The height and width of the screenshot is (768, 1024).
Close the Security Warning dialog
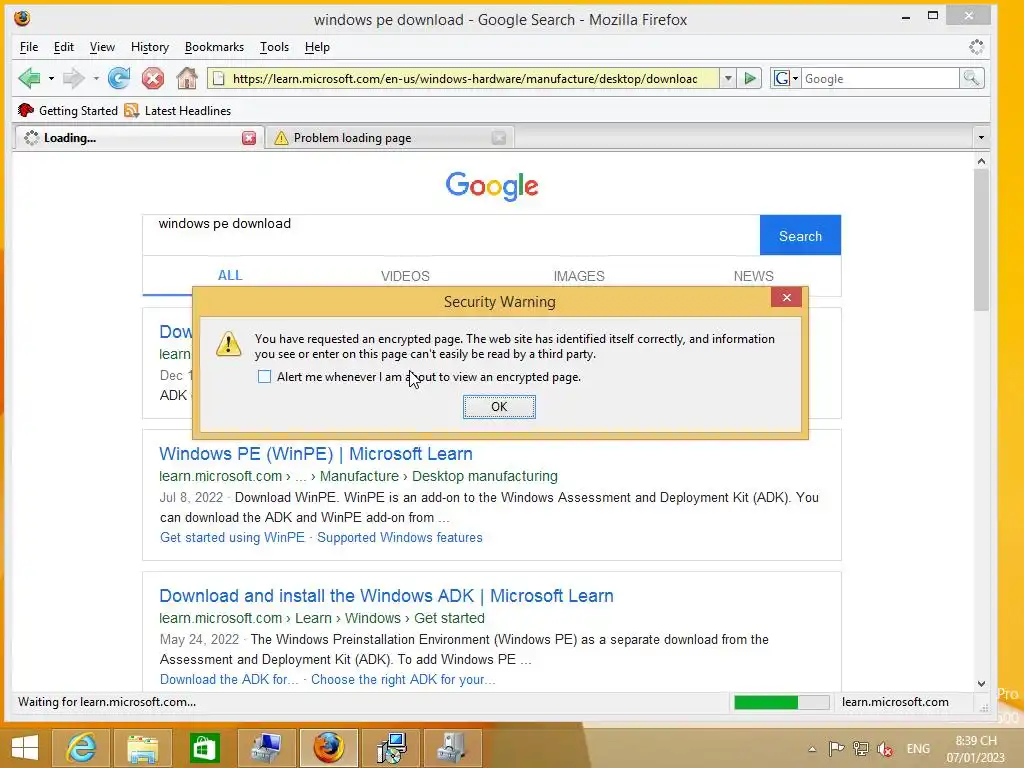(786, 298)
